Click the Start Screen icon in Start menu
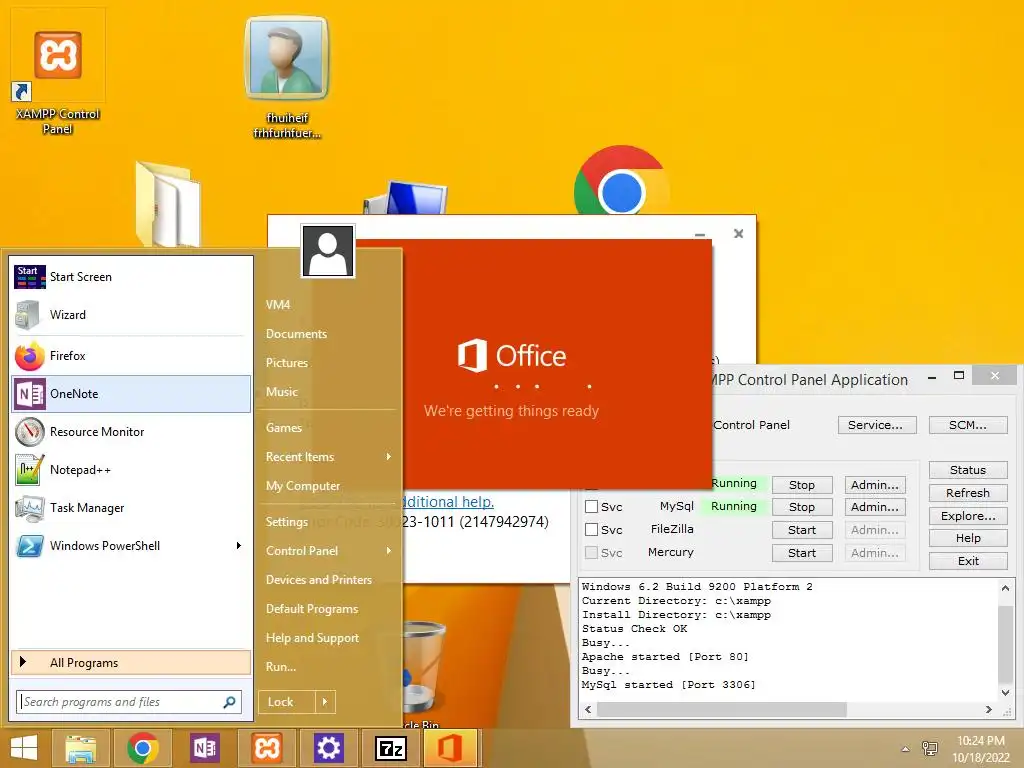Screen dimensions: 1024x768 pos(29,277)
